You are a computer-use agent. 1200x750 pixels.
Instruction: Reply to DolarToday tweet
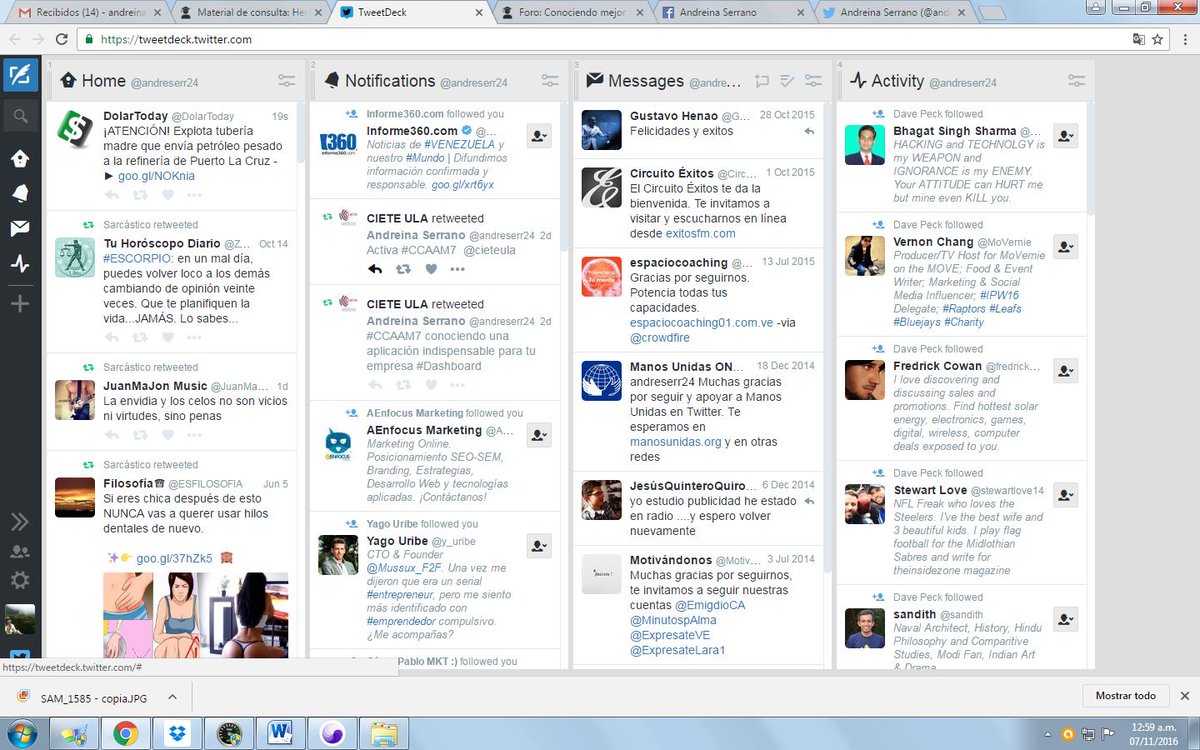tap(111, 195)
